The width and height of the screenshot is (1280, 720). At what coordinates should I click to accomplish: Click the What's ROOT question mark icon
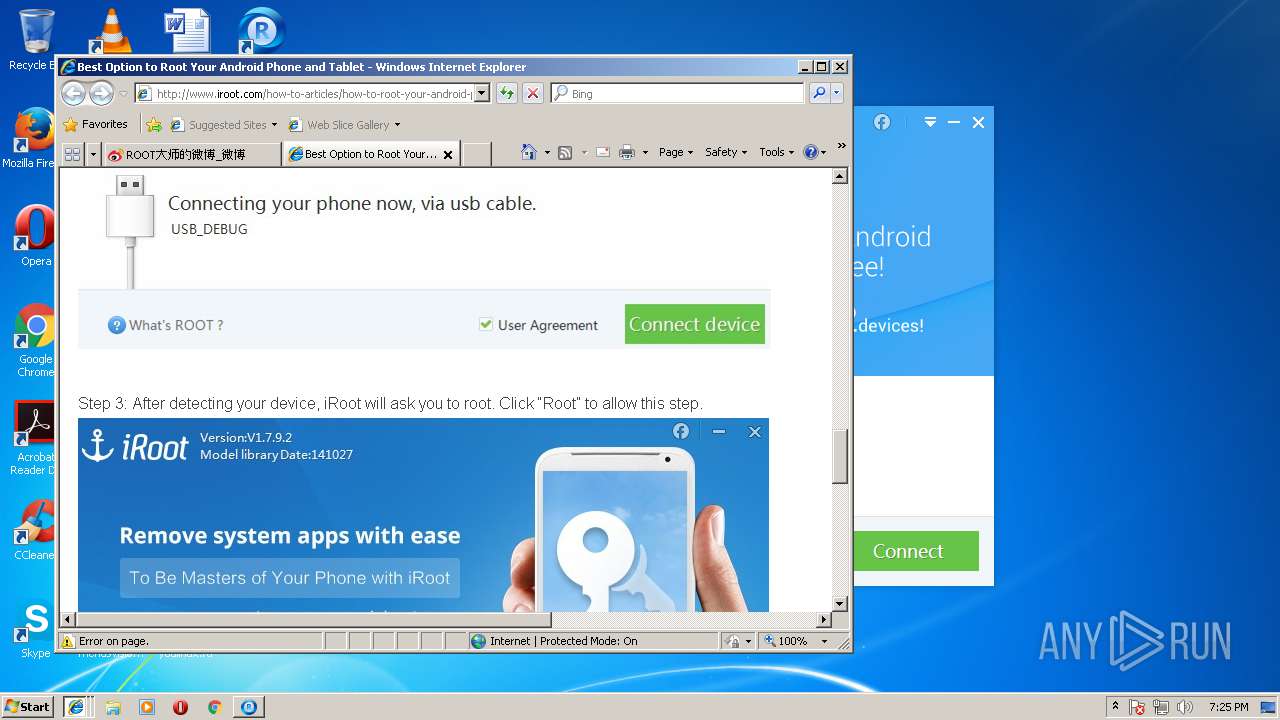pos(117,325)
